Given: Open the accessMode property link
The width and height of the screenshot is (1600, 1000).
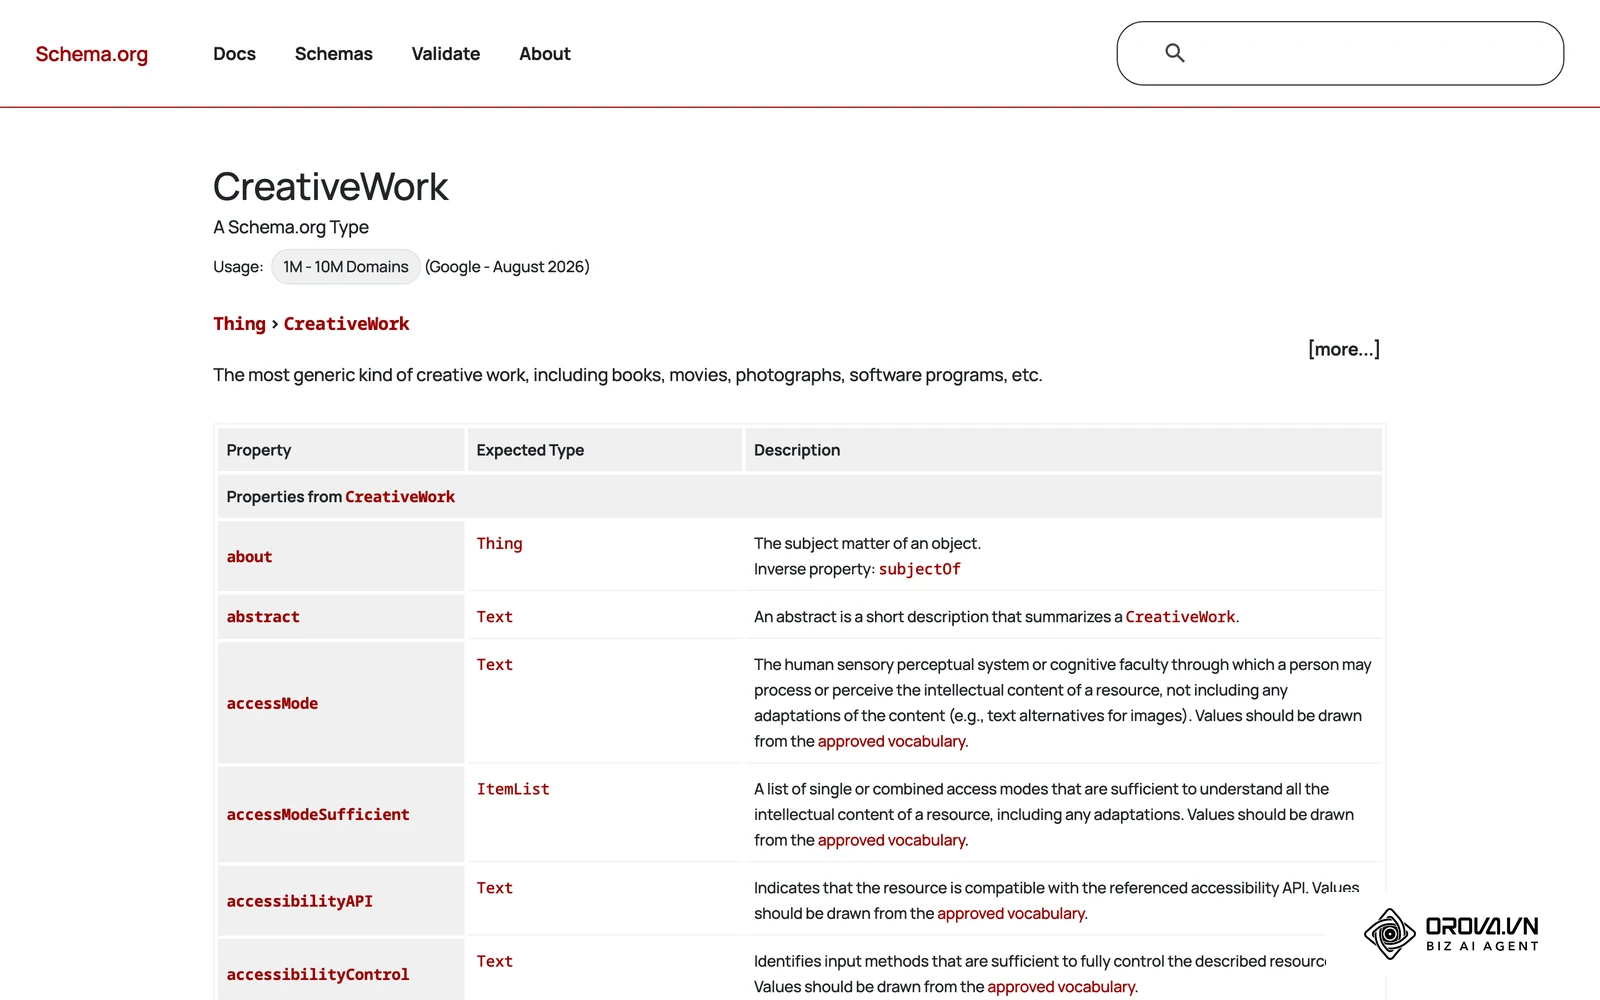Looking at the screenshot, I should [x=272, y=704].
